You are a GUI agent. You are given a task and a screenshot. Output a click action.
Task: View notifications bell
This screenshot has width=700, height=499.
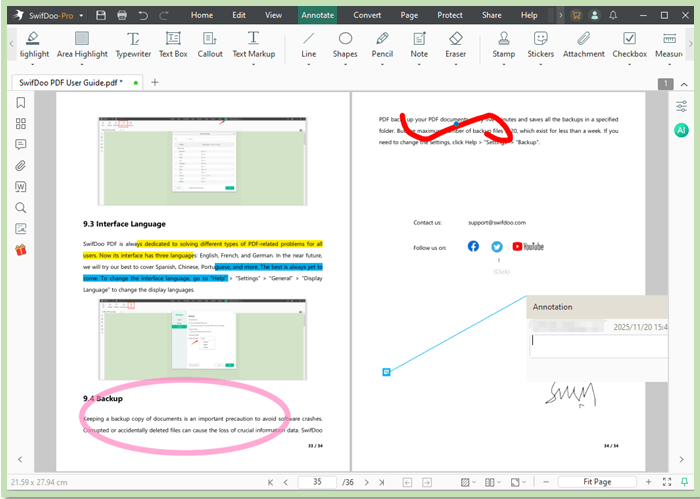pyautogui.click(x=613, y=15)
